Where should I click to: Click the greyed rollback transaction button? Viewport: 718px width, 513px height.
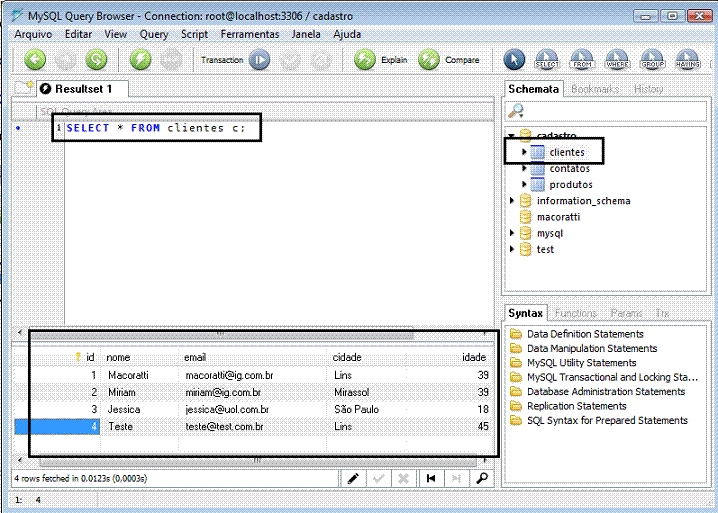point(321,60)
